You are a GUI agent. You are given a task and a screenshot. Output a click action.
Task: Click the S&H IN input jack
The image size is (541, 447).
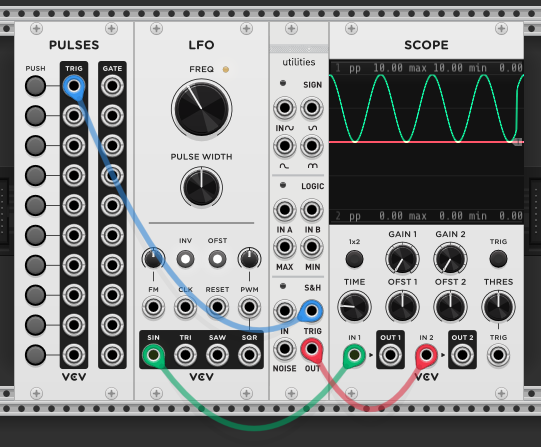(285, 311)
